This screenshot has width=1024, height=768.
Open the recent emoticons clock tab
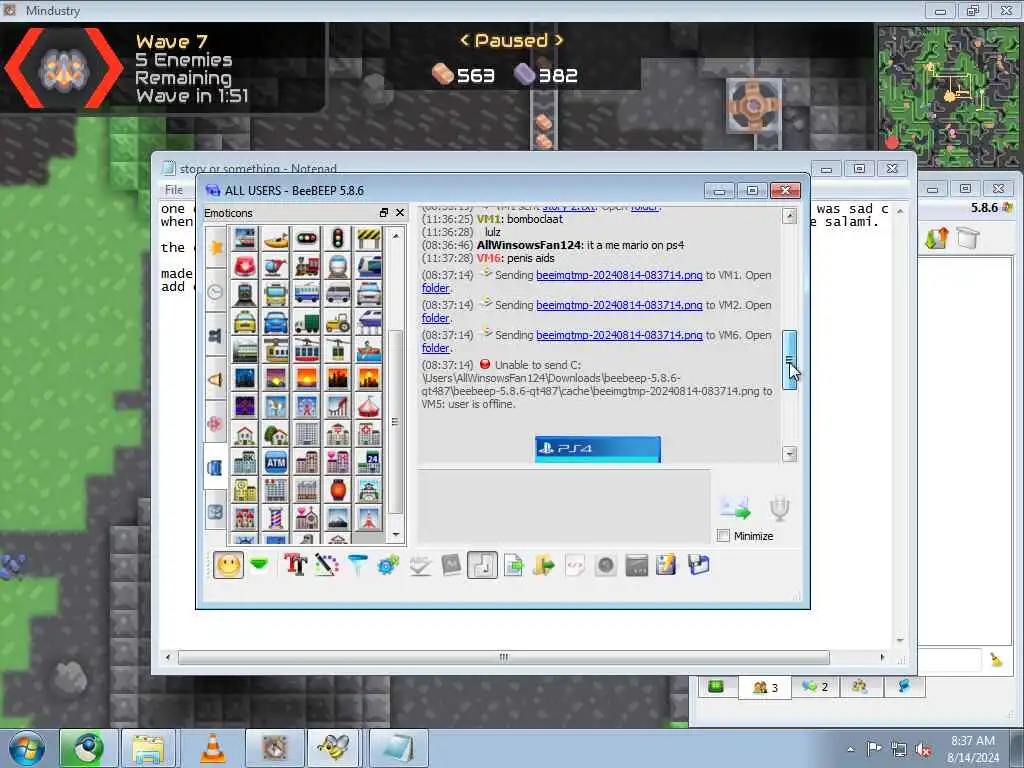point(216,292)
